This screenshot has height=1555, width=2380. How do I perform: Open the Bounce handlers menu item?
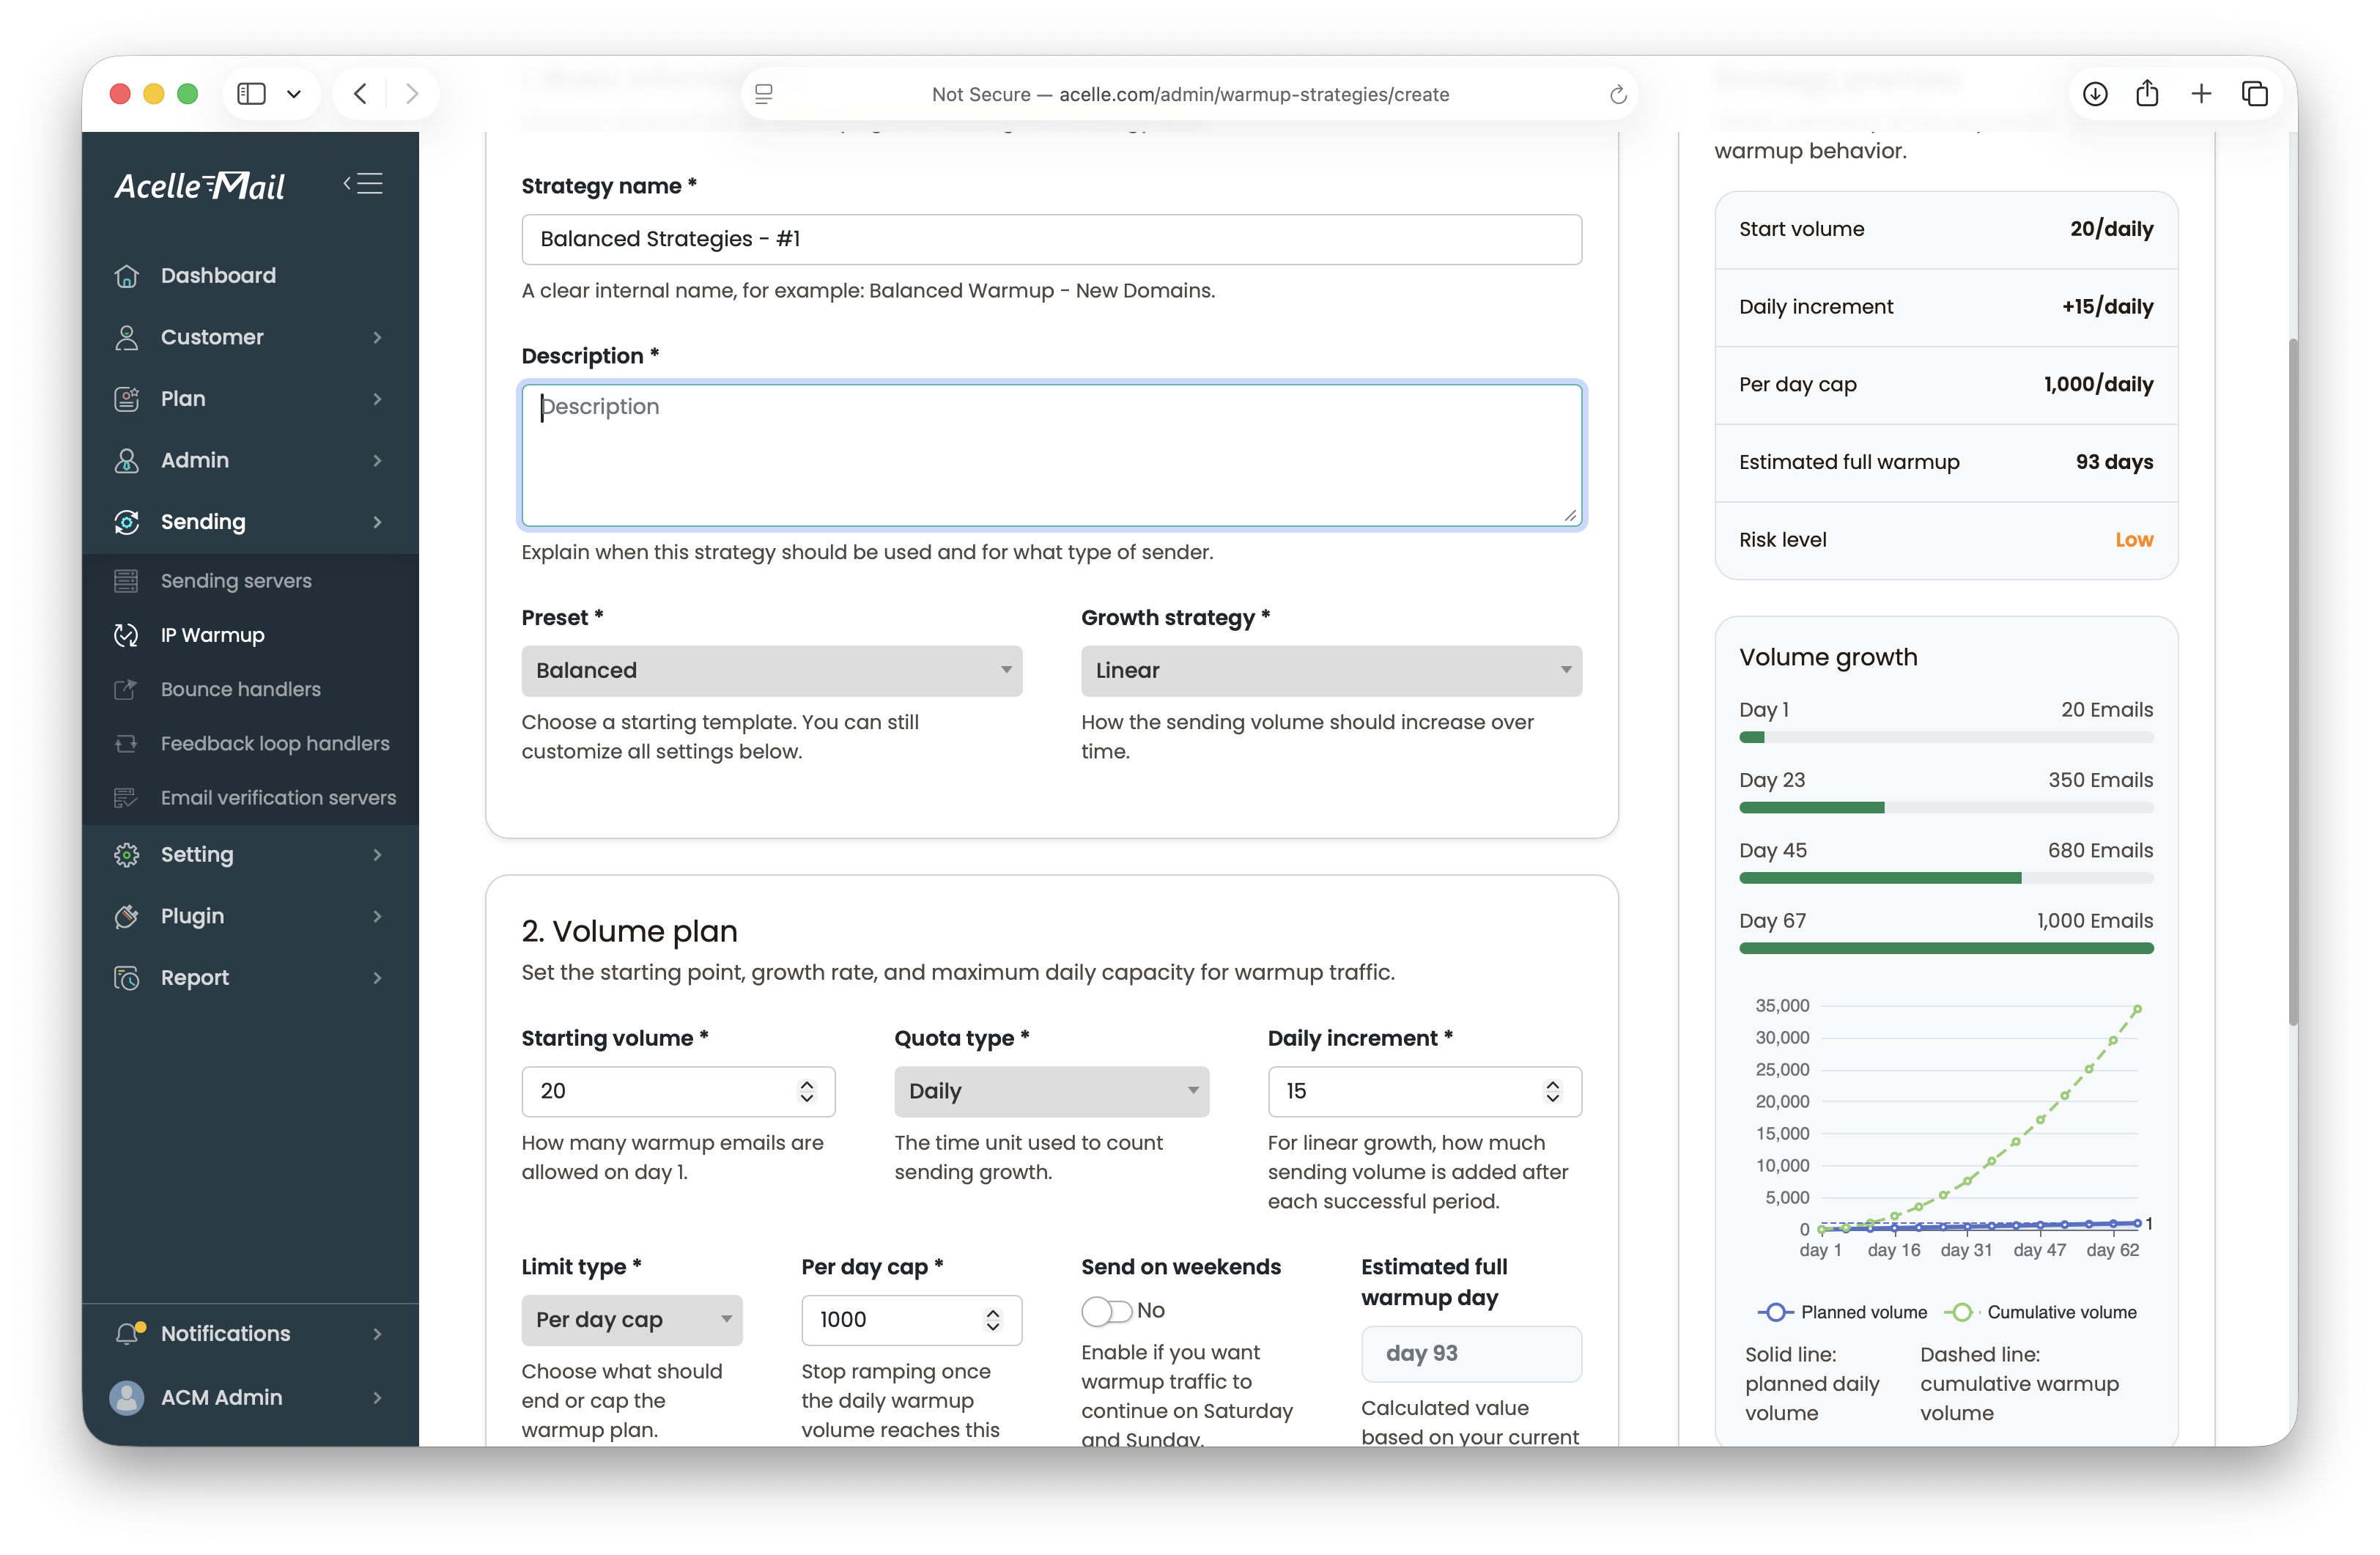(251, 689)
